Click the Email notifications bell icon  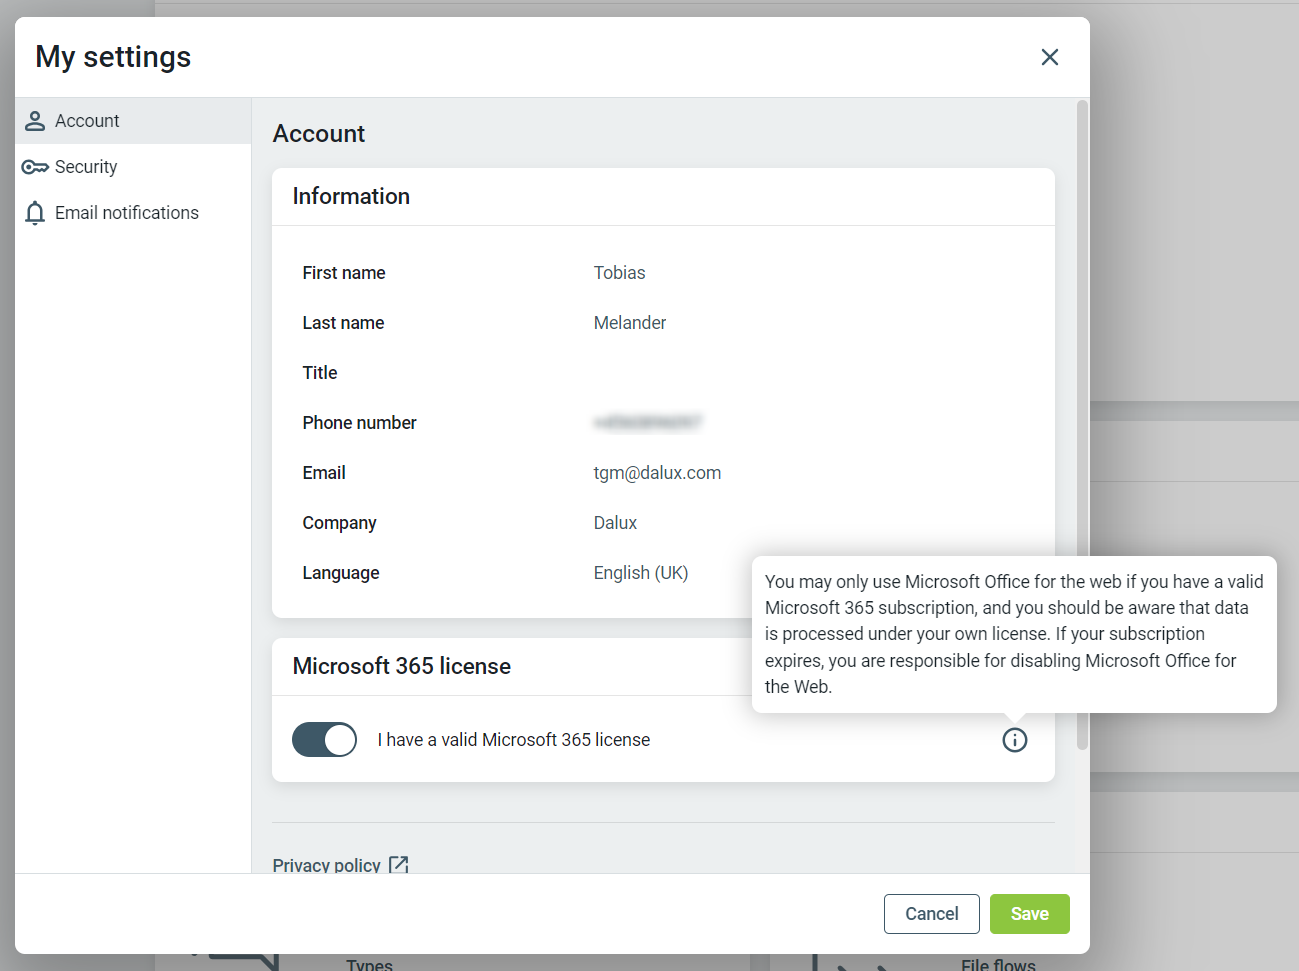tap(35, 213)
